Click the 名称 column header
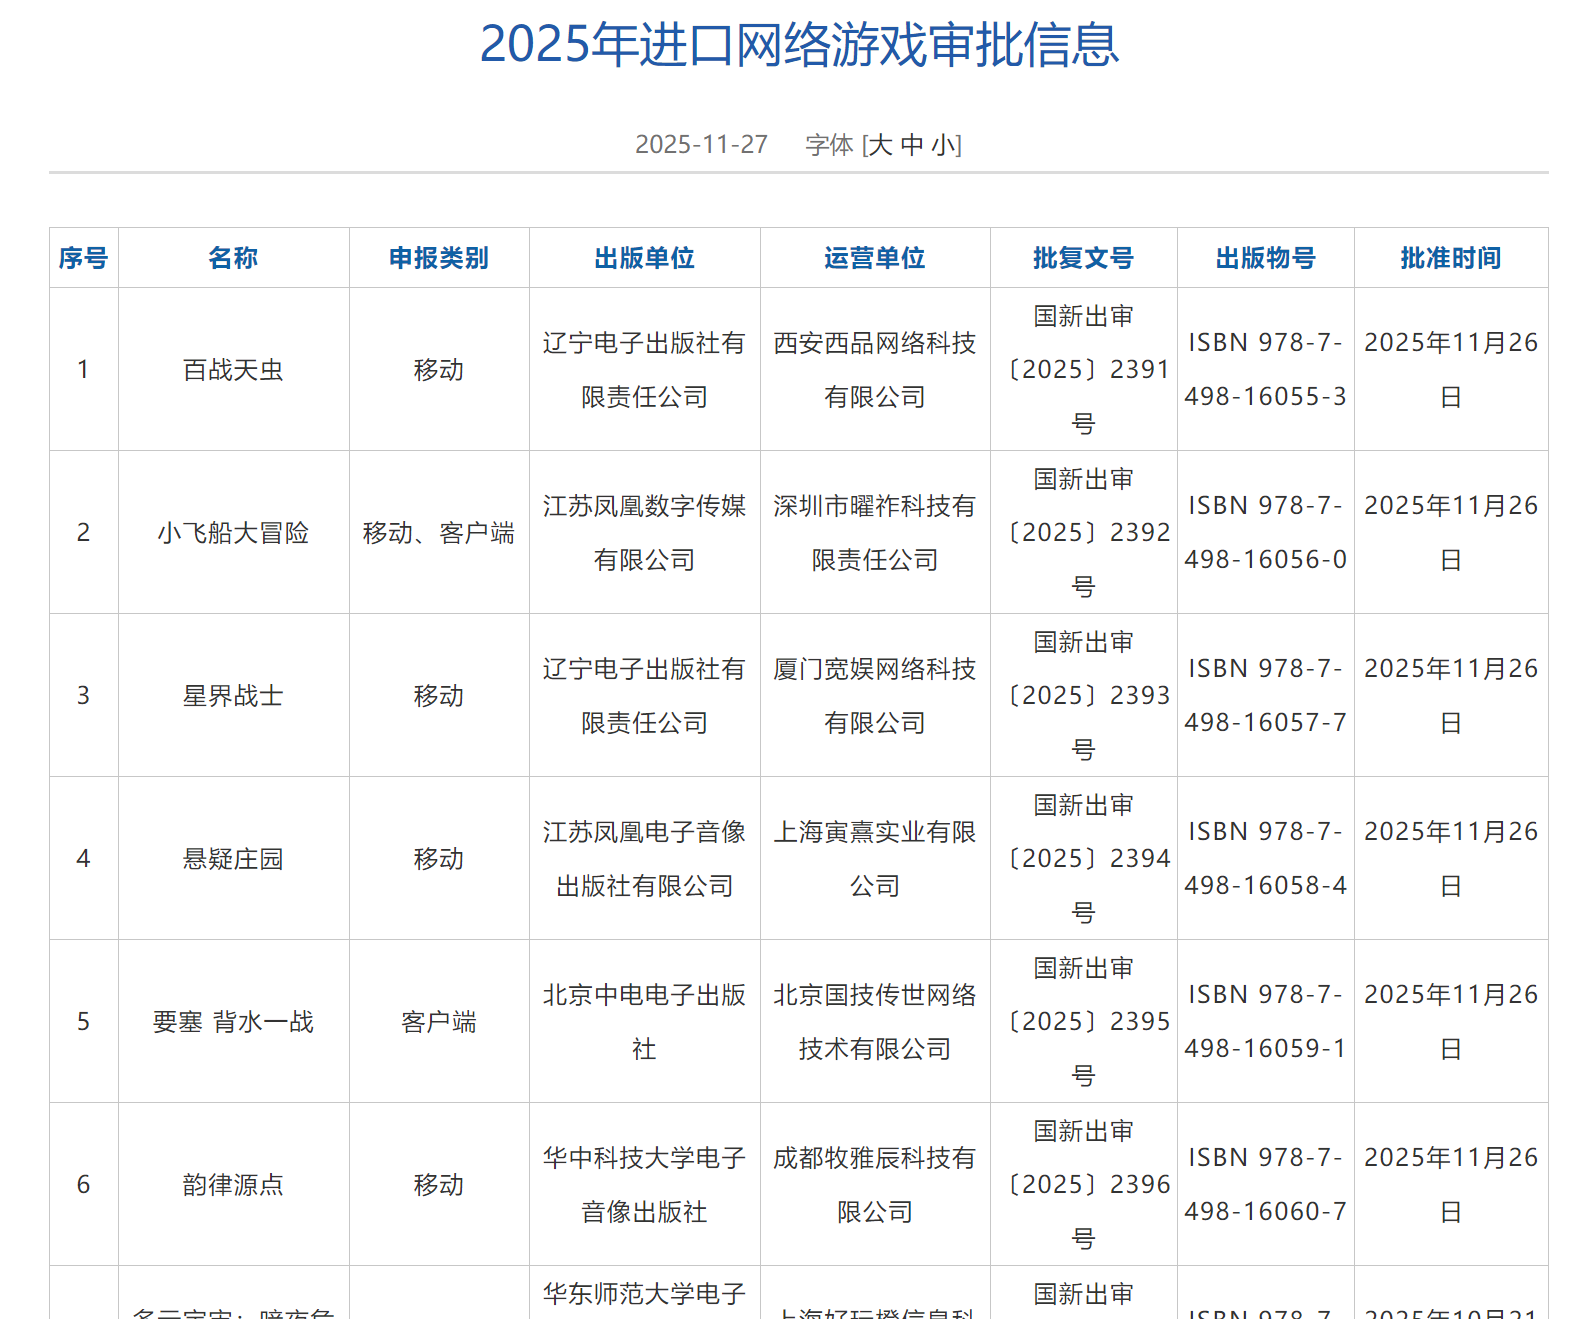This screenshot has height=1319, width=1574. 233,258
